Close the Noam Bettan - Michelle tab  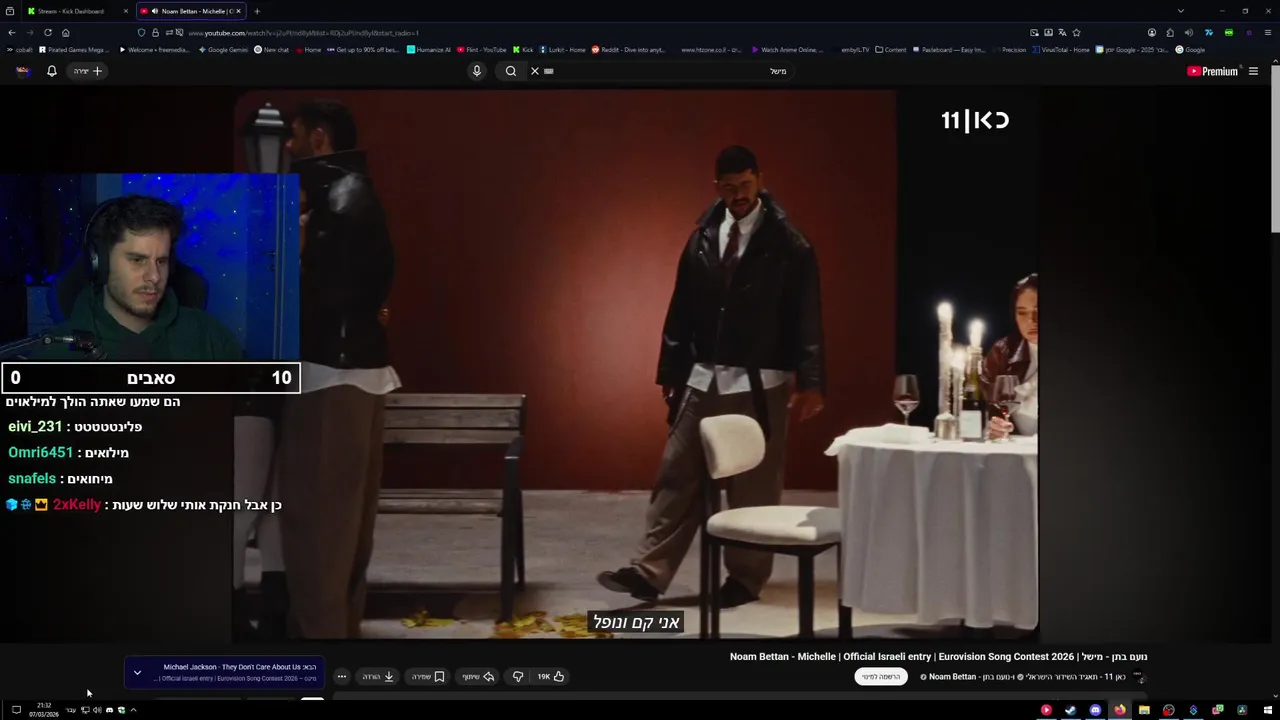tap(238, 11)
